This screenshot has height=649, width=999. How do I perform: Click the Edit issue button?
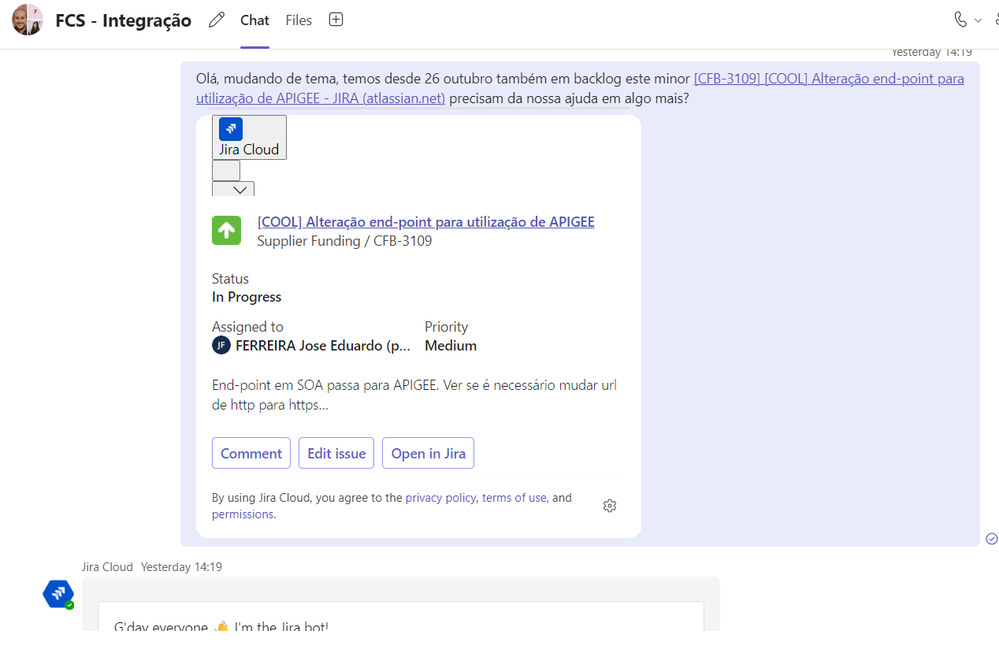[x=336, y=453]
